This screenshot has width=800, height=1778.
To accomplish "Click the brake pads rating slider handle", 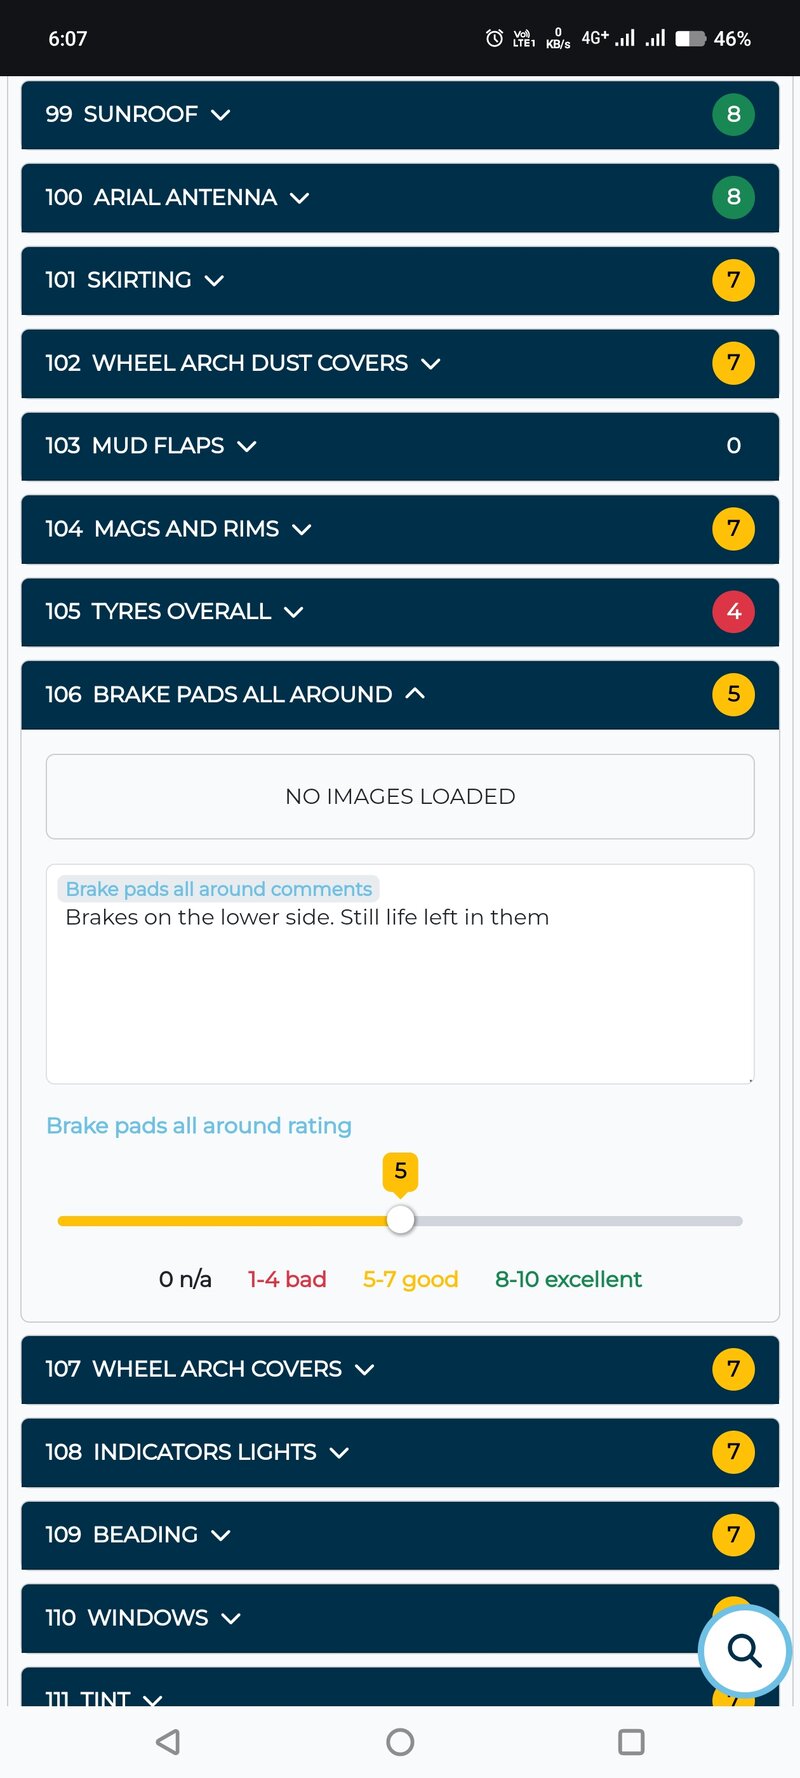I will pyautogui.click(x=400, y=1220).
